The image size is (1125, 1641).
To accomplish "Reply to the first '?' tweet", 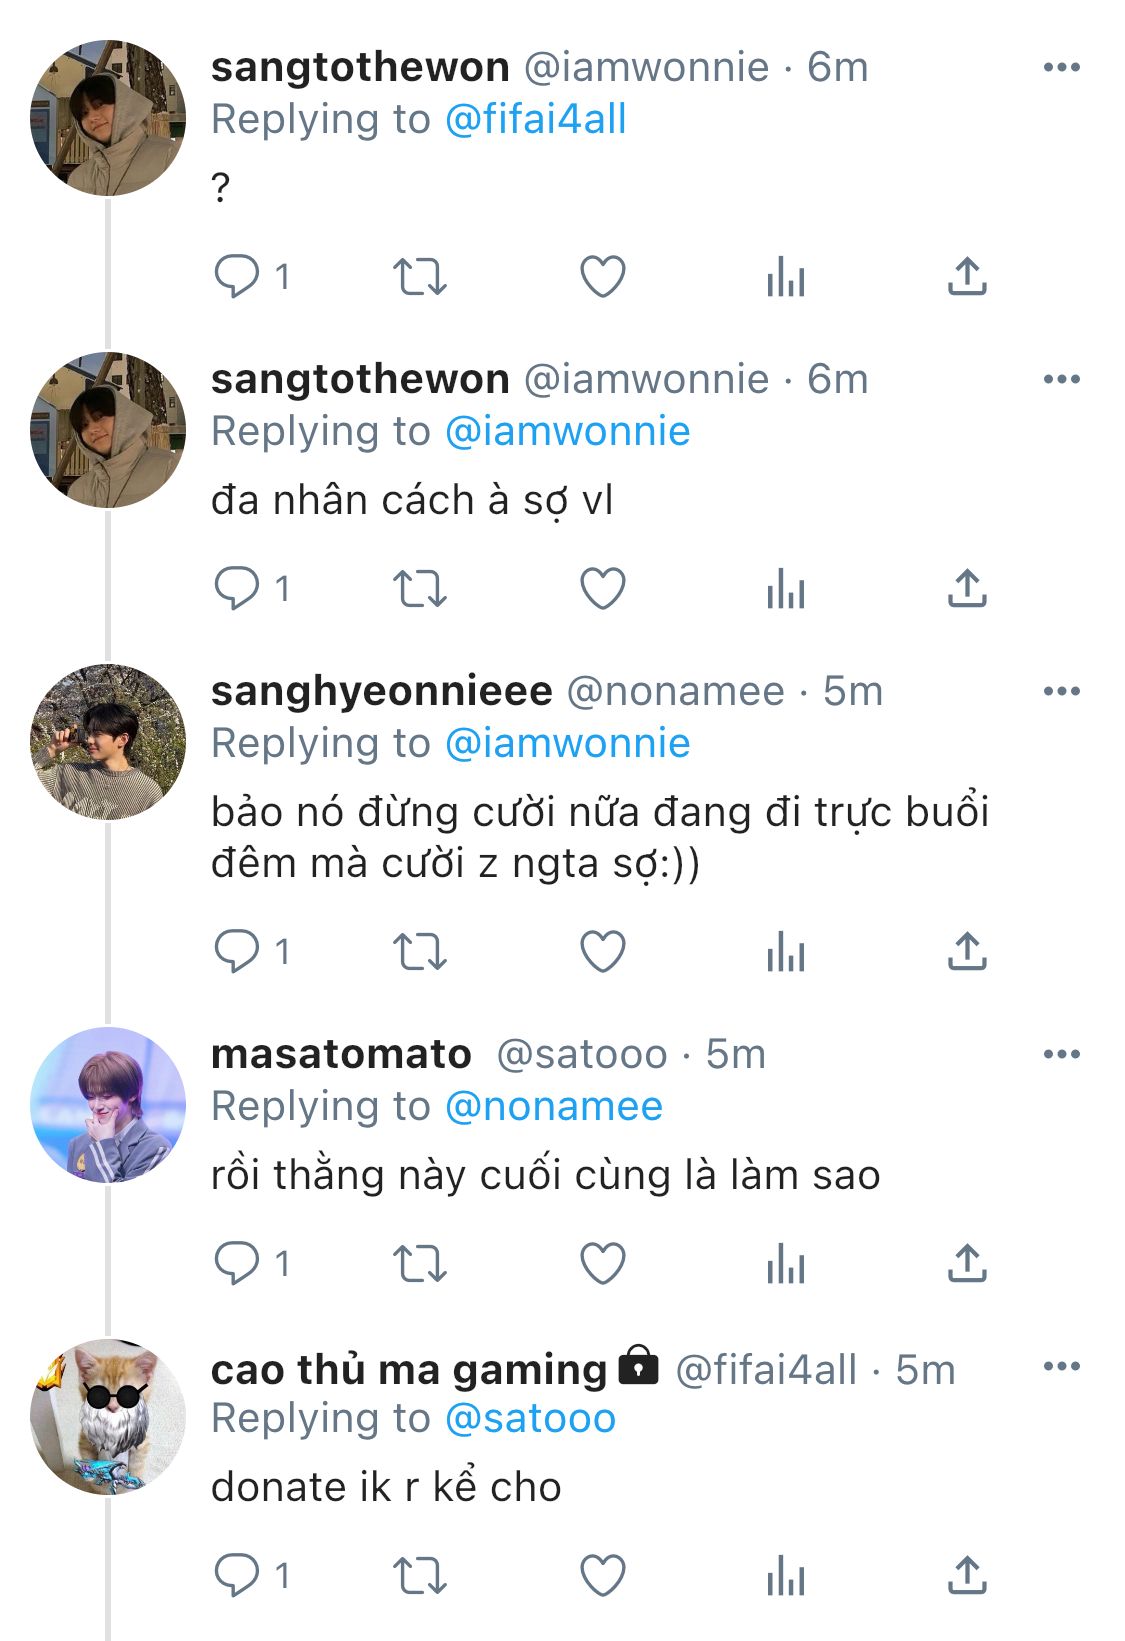I will (x=237, y=277).
